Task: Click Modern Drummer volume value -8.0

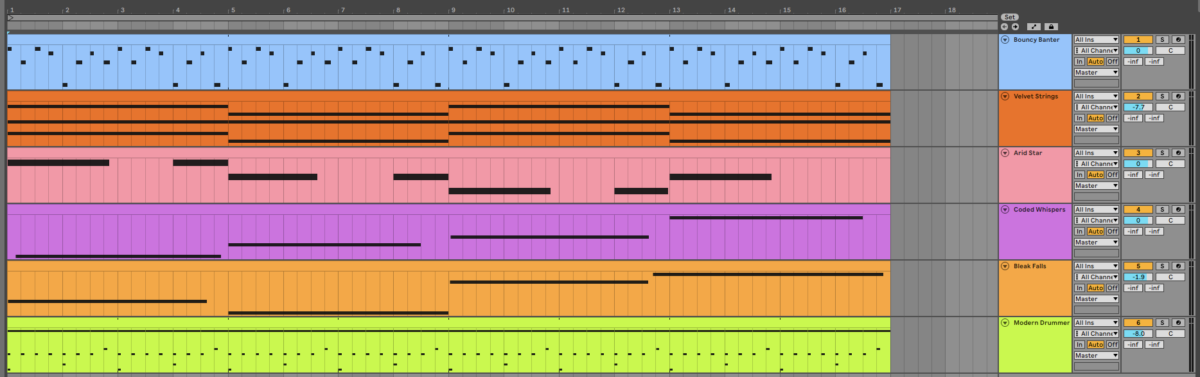Action: 1138,333
